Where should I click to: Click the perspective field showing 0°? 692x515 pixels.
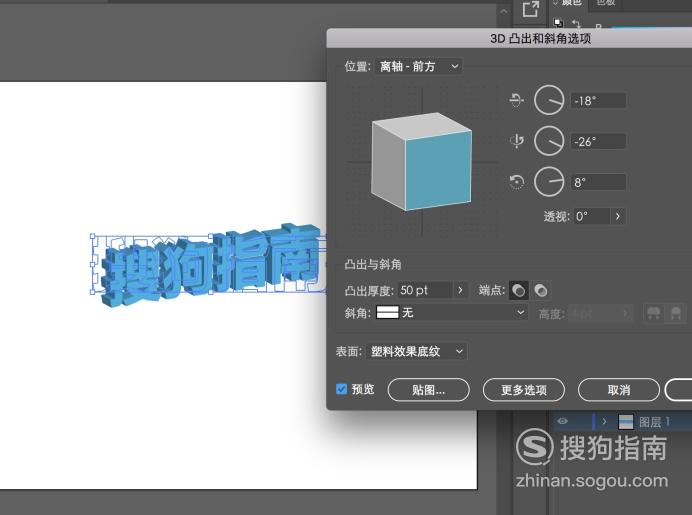(592, 216)
